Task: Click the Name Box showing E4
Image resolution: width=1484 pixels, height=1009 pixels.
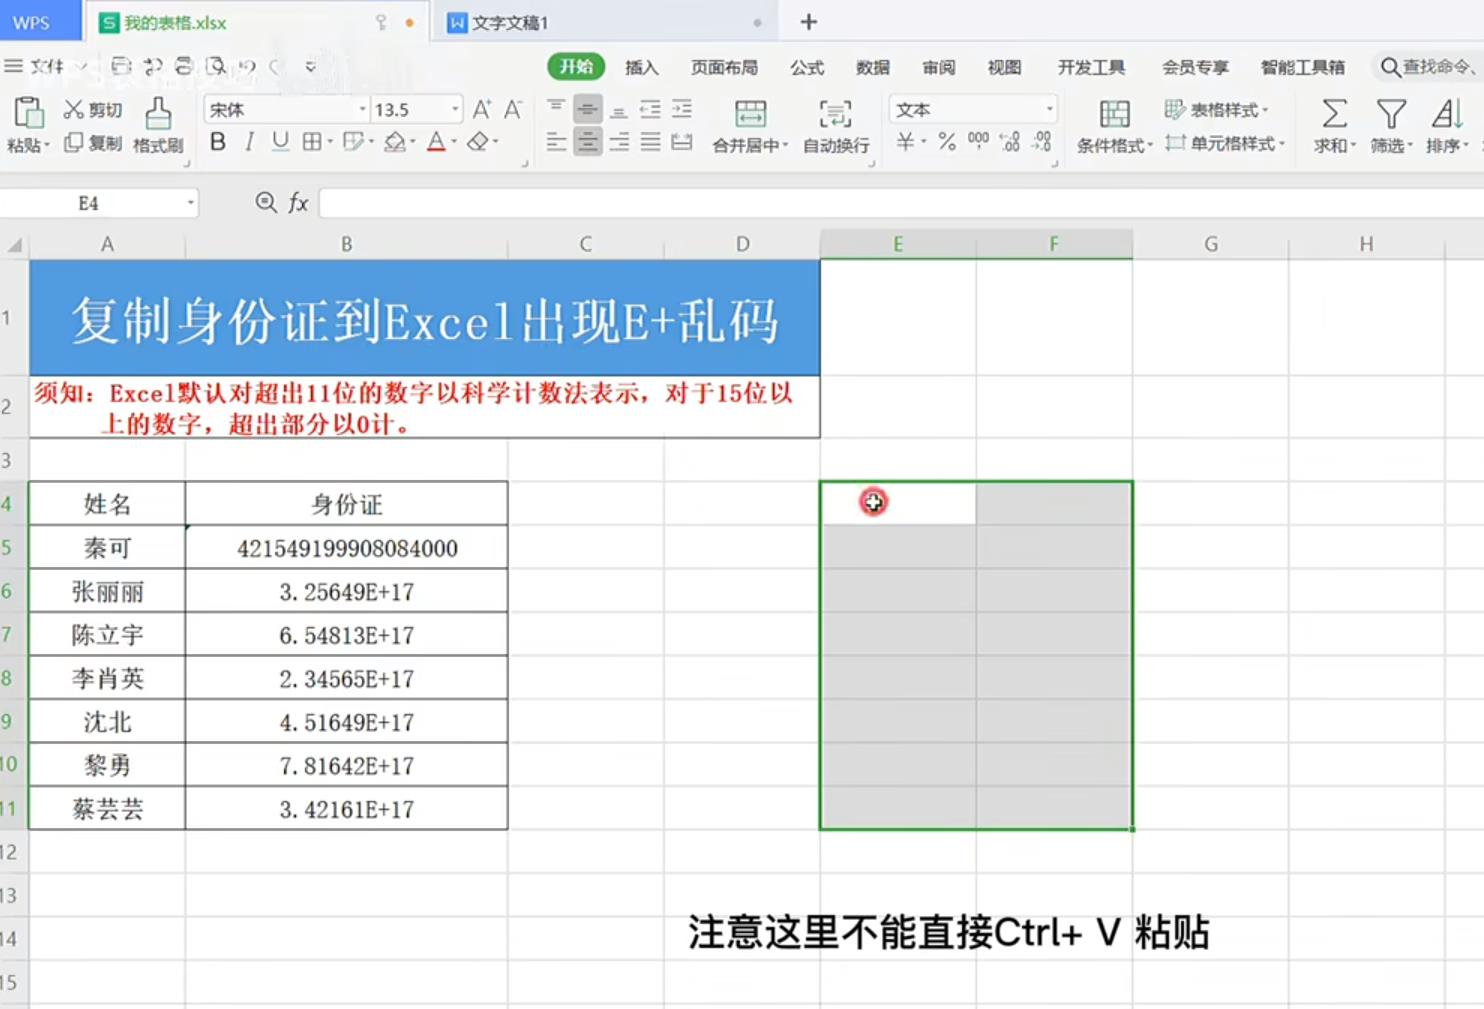Action: pos(98,203)
